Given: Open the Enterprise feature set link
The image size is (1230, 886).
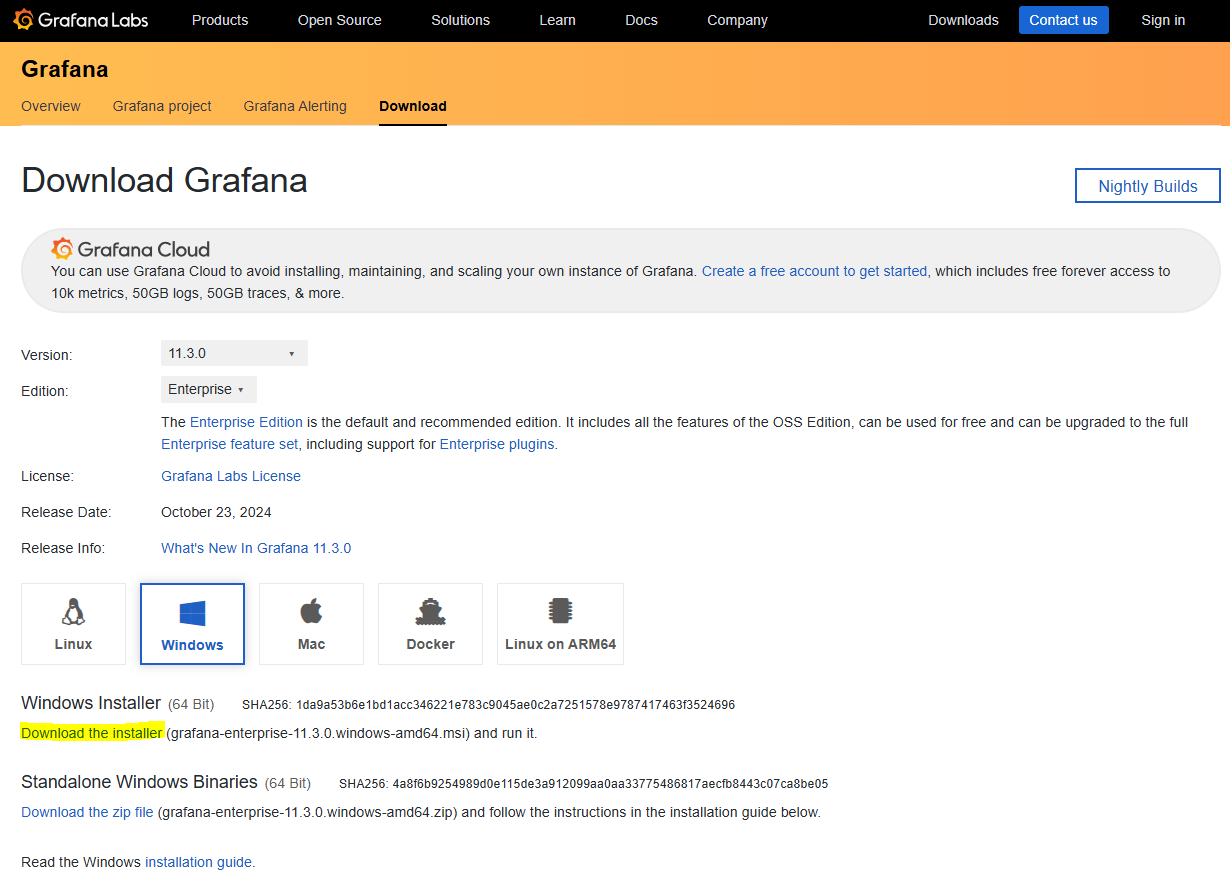Looking at the screenshot, I should 230,444.
